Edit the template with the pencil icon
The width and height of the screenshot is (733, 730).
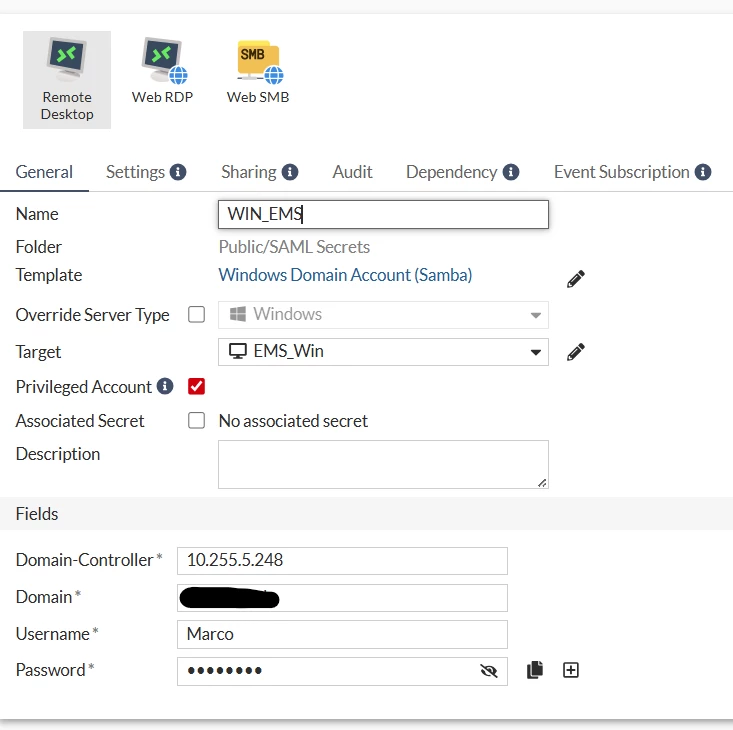click(575, 279)
